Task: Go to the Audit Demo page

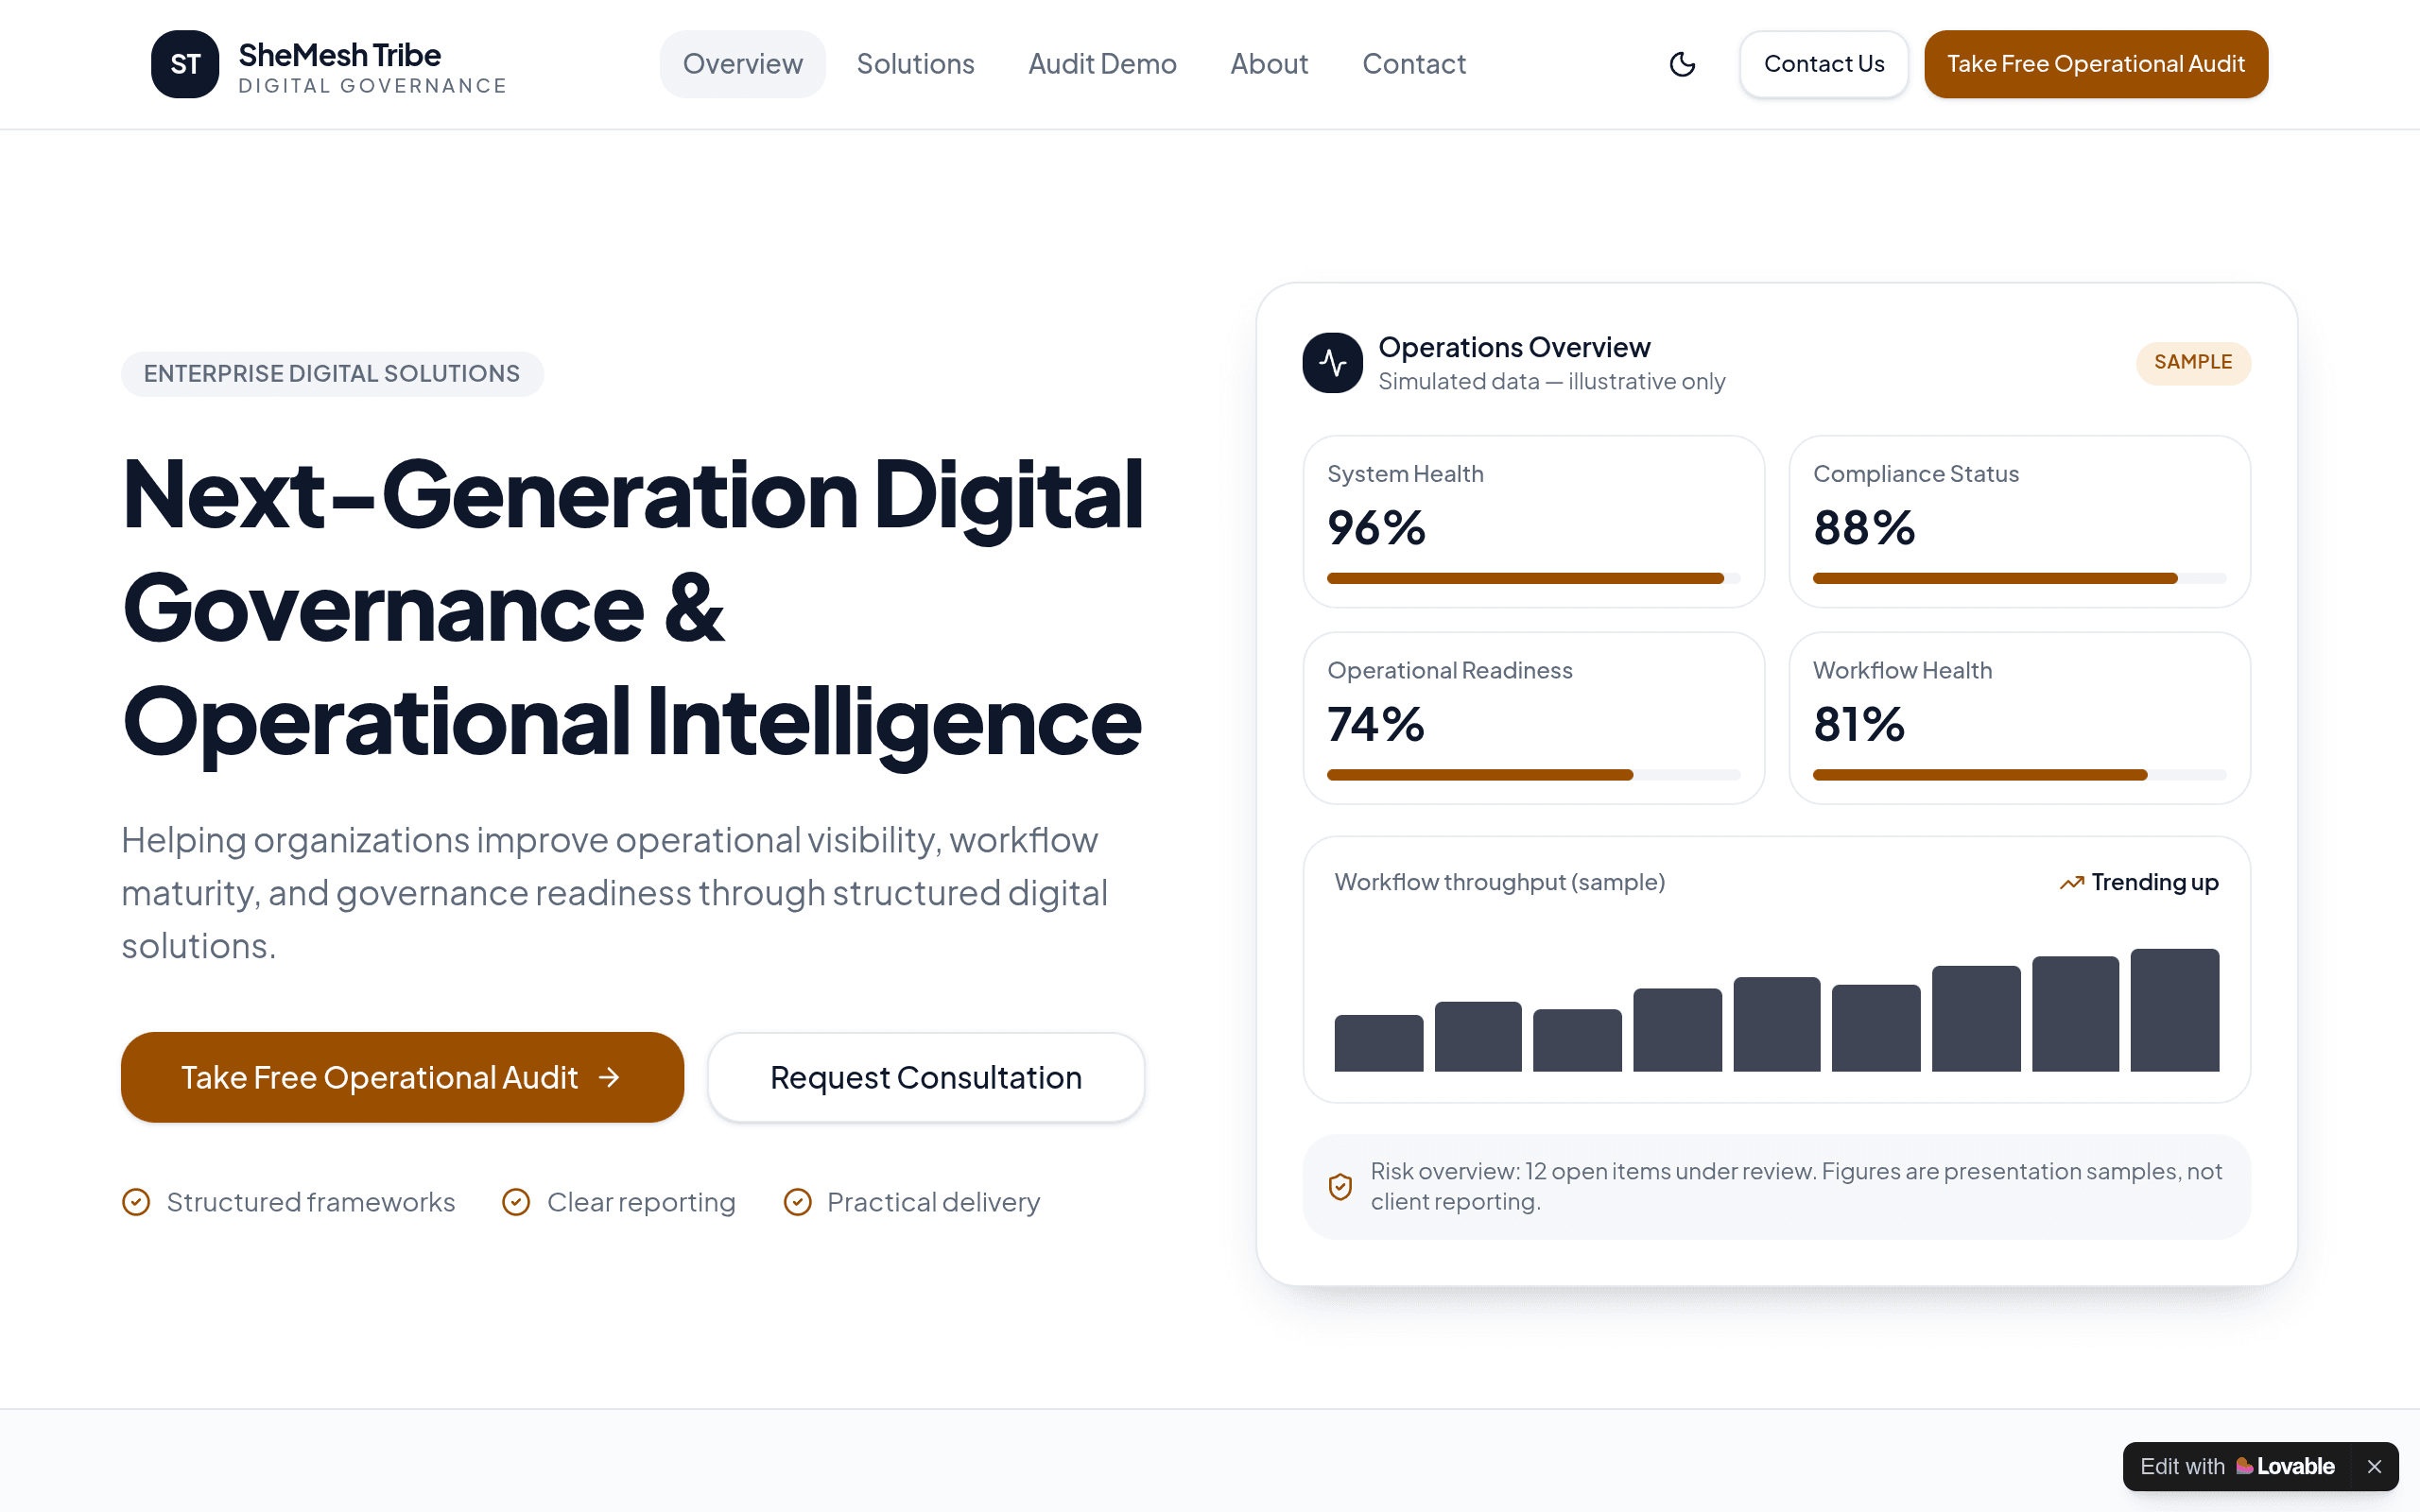Action: (x=1102, y=64)
